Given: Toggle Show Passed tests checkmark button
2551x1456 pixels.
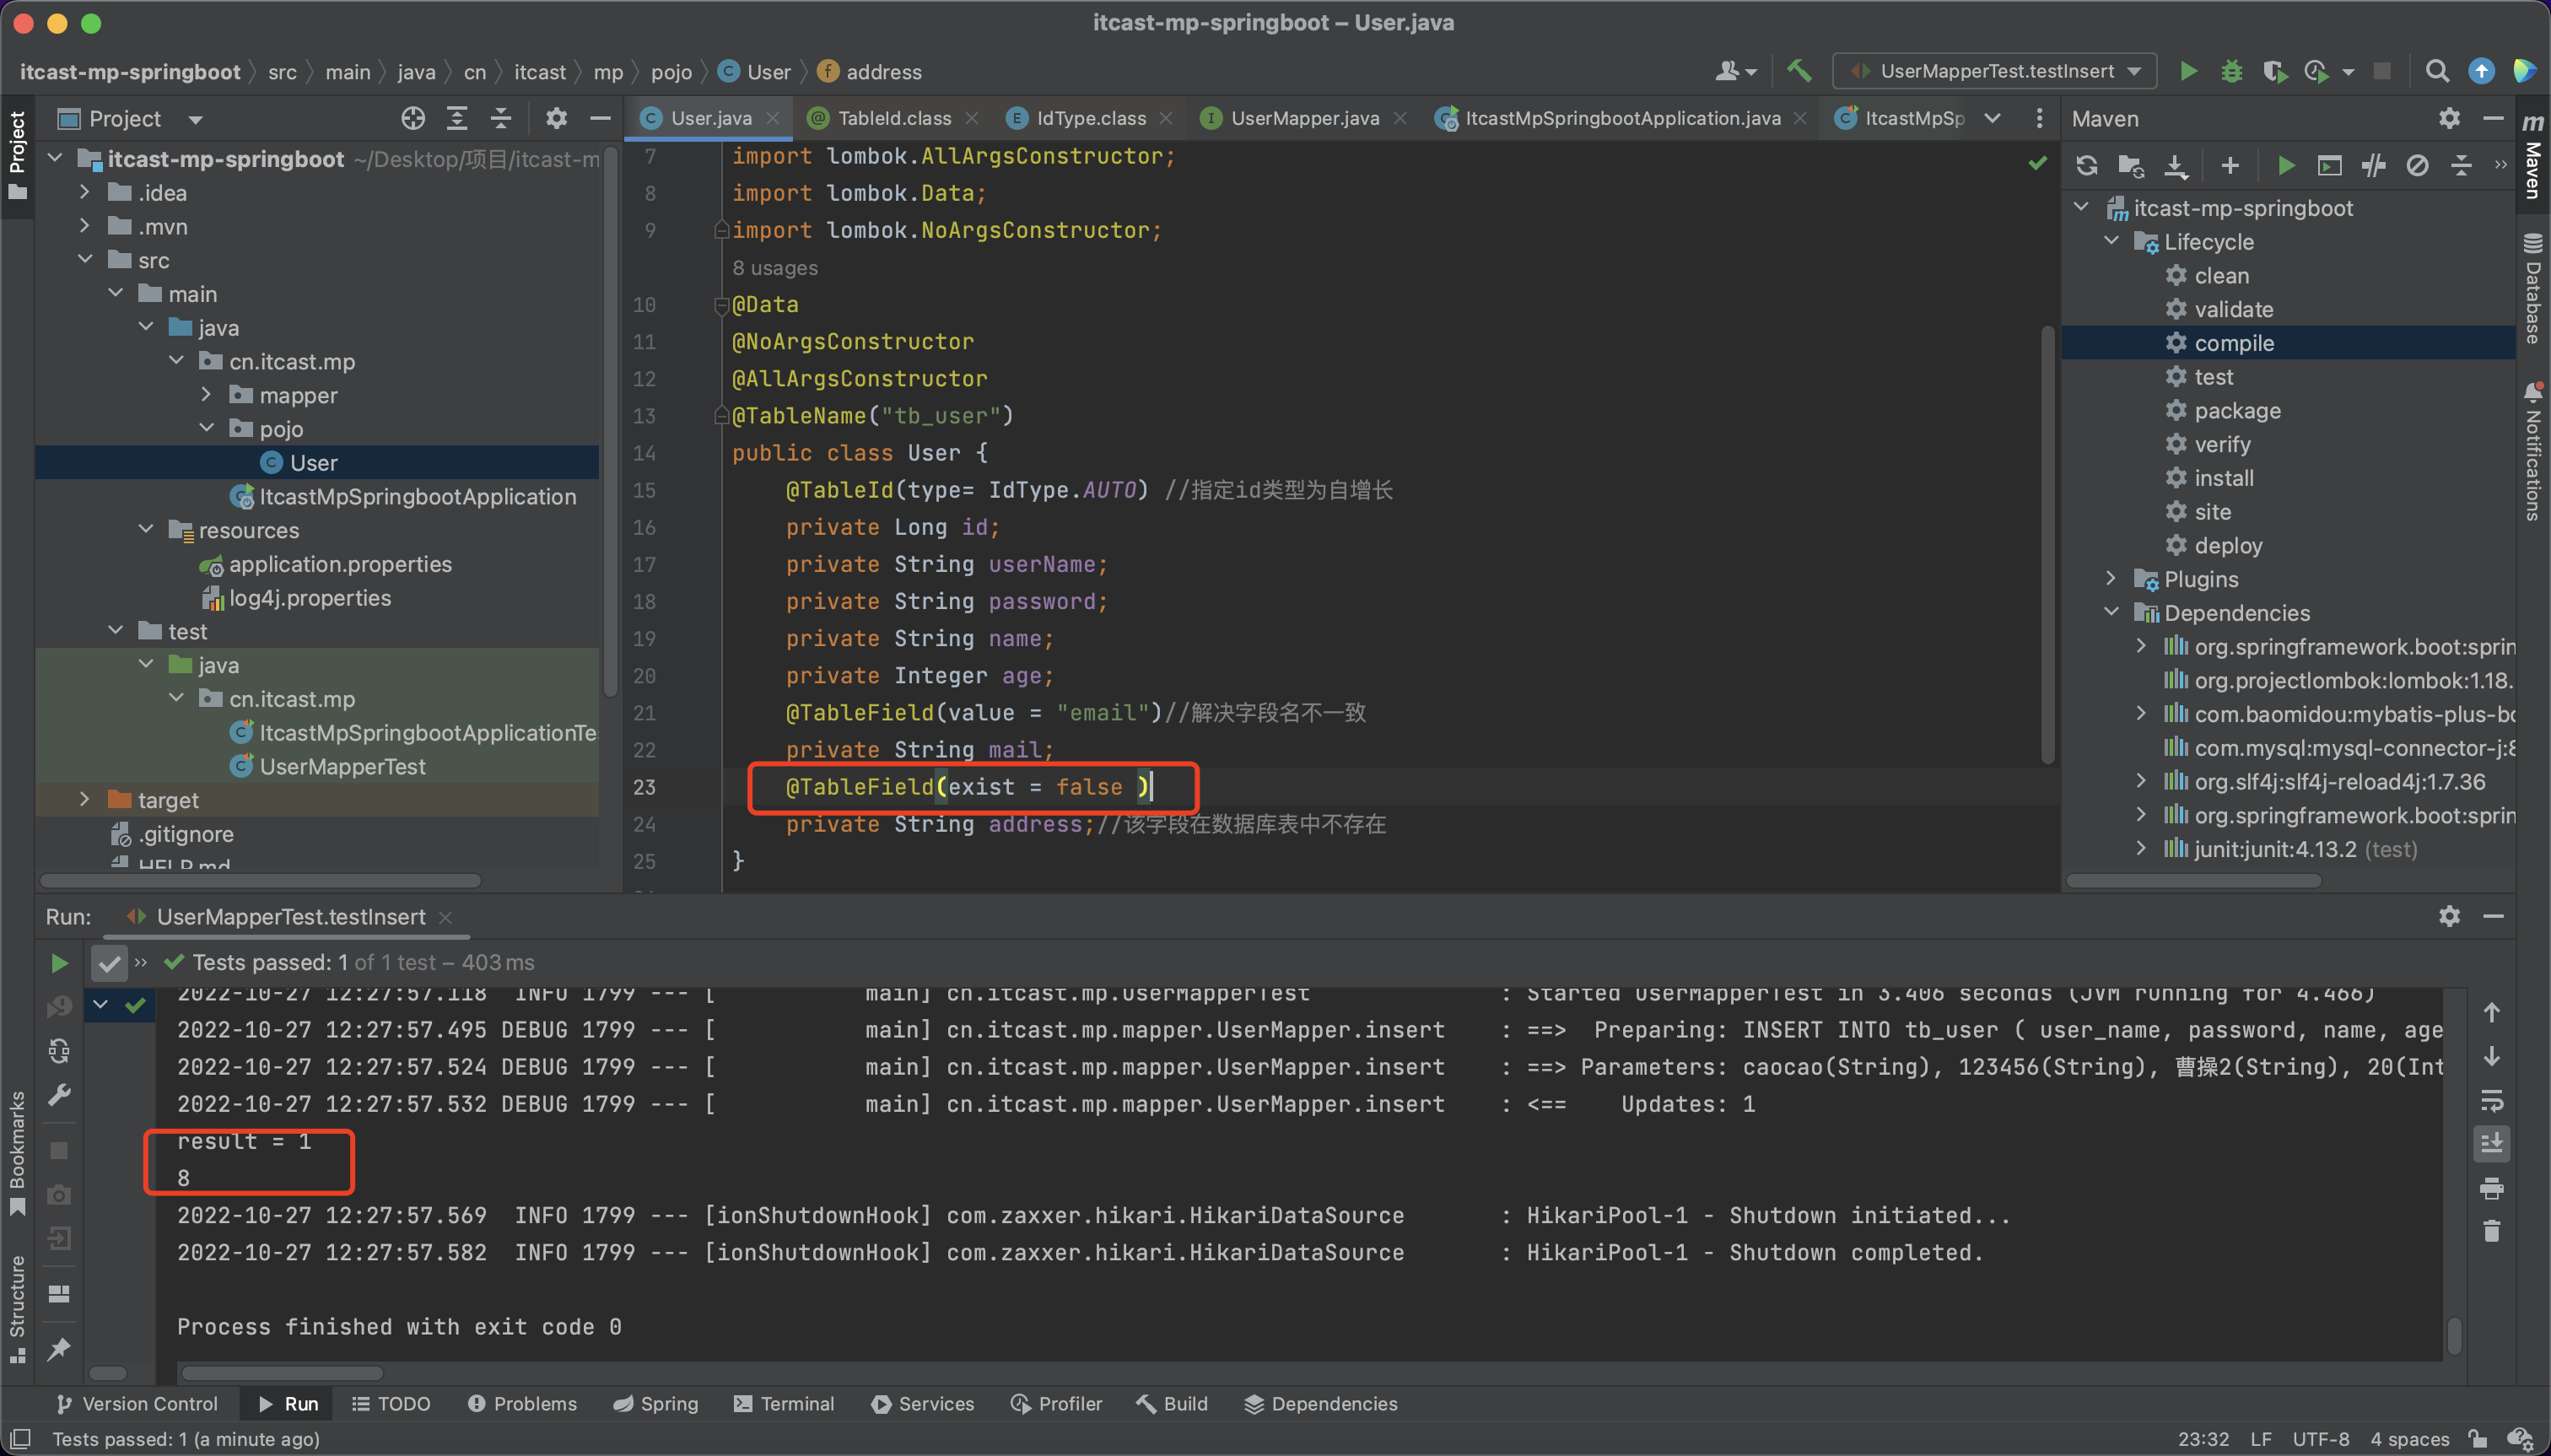Looking at the screenshot, I should pos(109,963).
